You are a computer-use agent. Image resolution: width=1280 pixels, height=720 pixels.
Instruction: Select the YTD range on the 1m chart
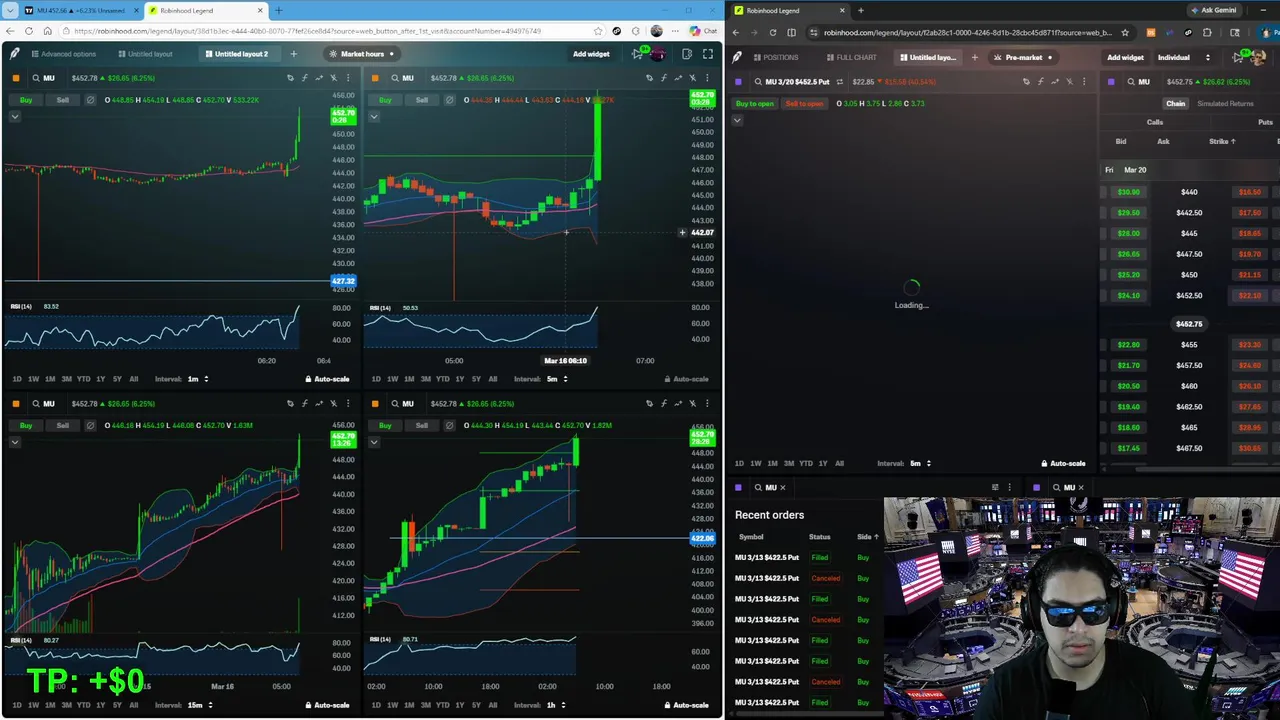(x=83, y=379)
